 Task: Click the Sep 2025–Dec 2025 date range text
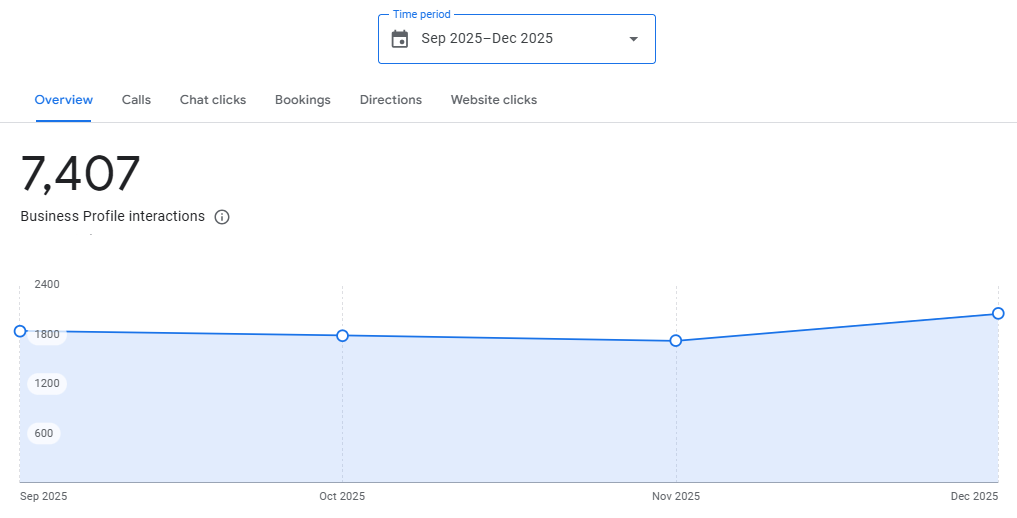487,38
